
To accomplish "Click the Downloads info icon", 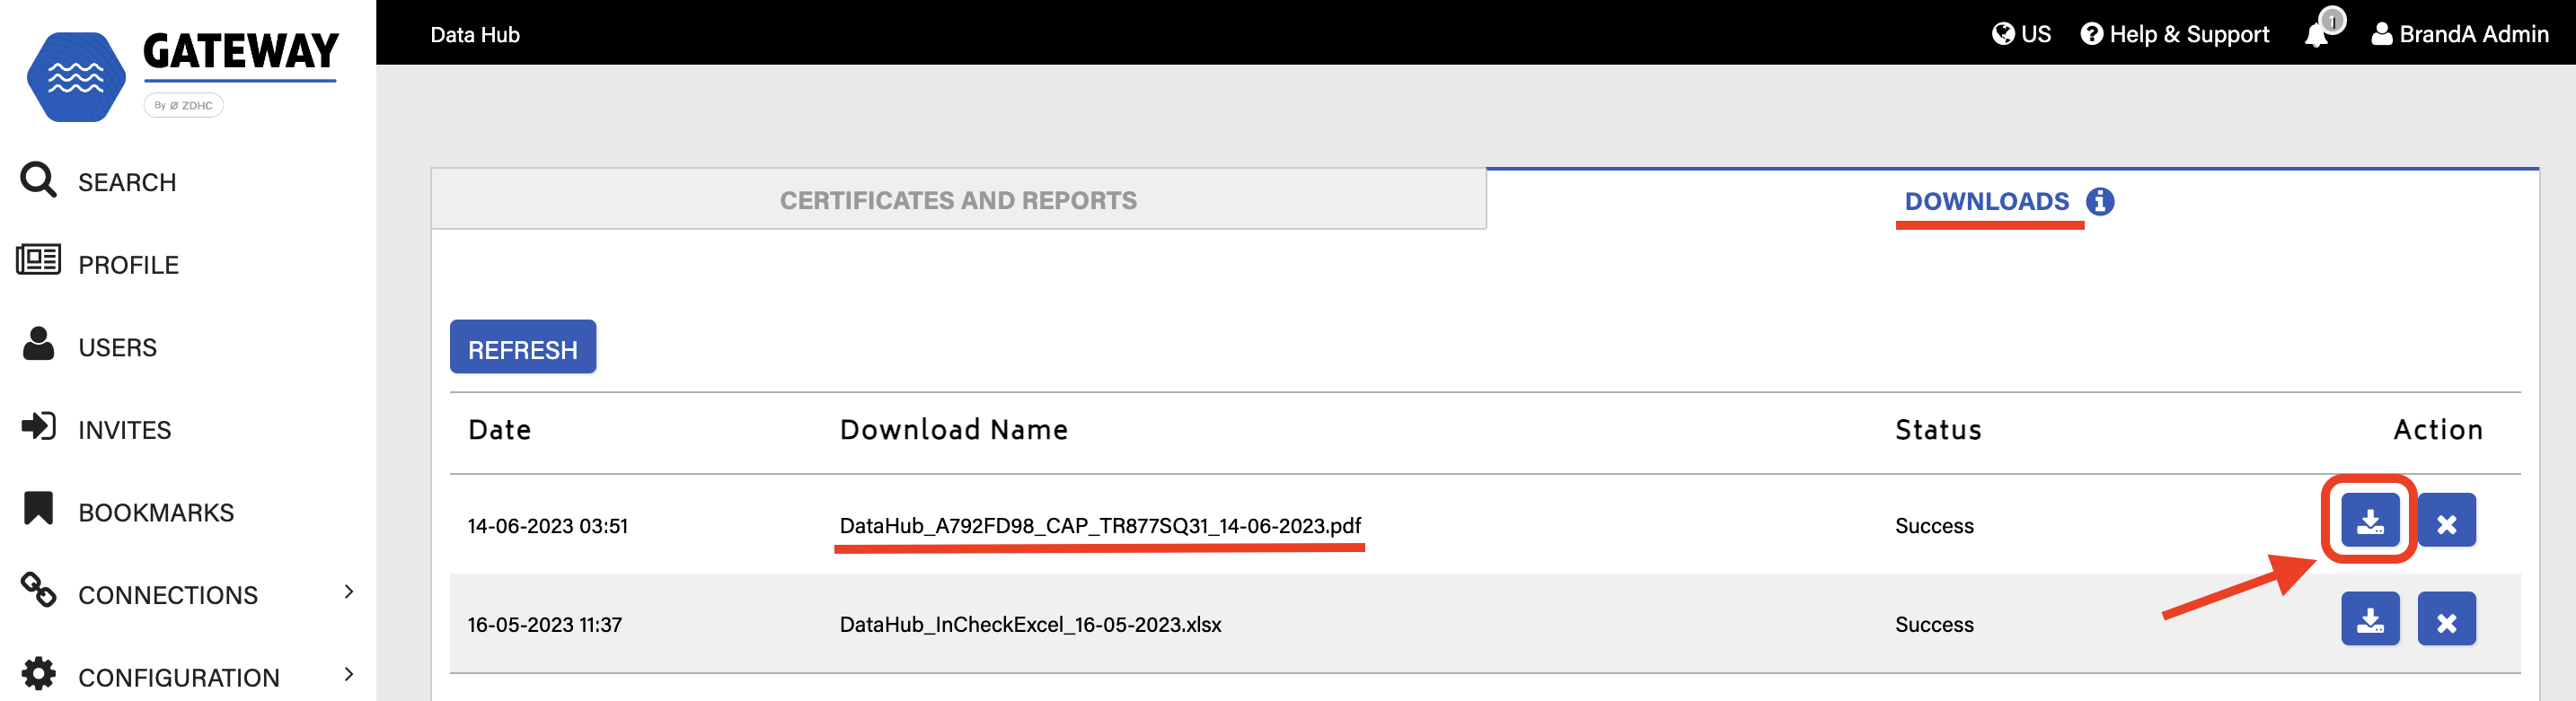I will (x=2099, y=202).
